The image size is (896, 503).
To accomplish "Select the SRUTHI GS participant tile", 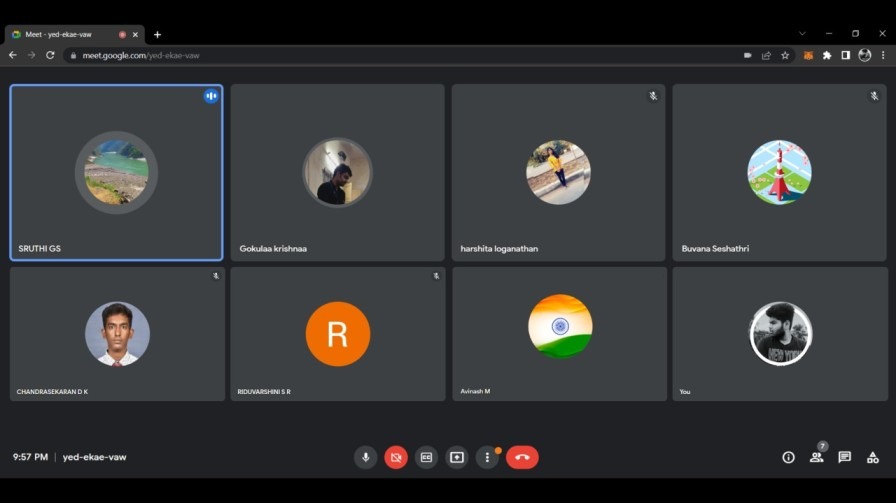I will click(x=116, y=172).
